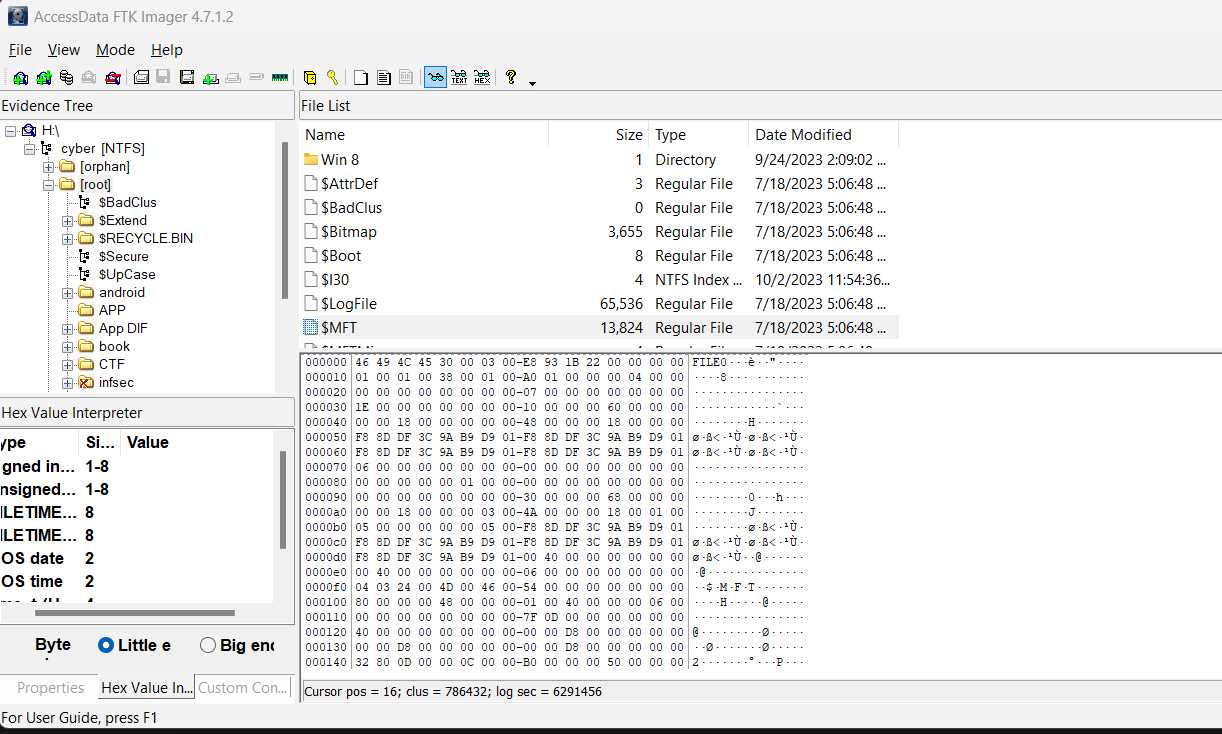Select the Little endian radio button

pos(106,645)
